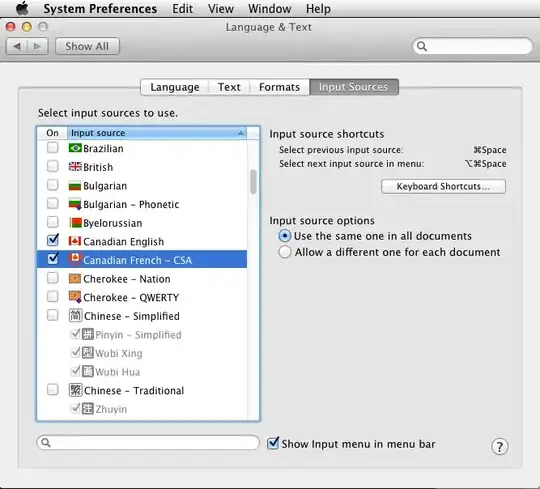Open the Help menu
This screenshot has width=540, height=489.
318,9
